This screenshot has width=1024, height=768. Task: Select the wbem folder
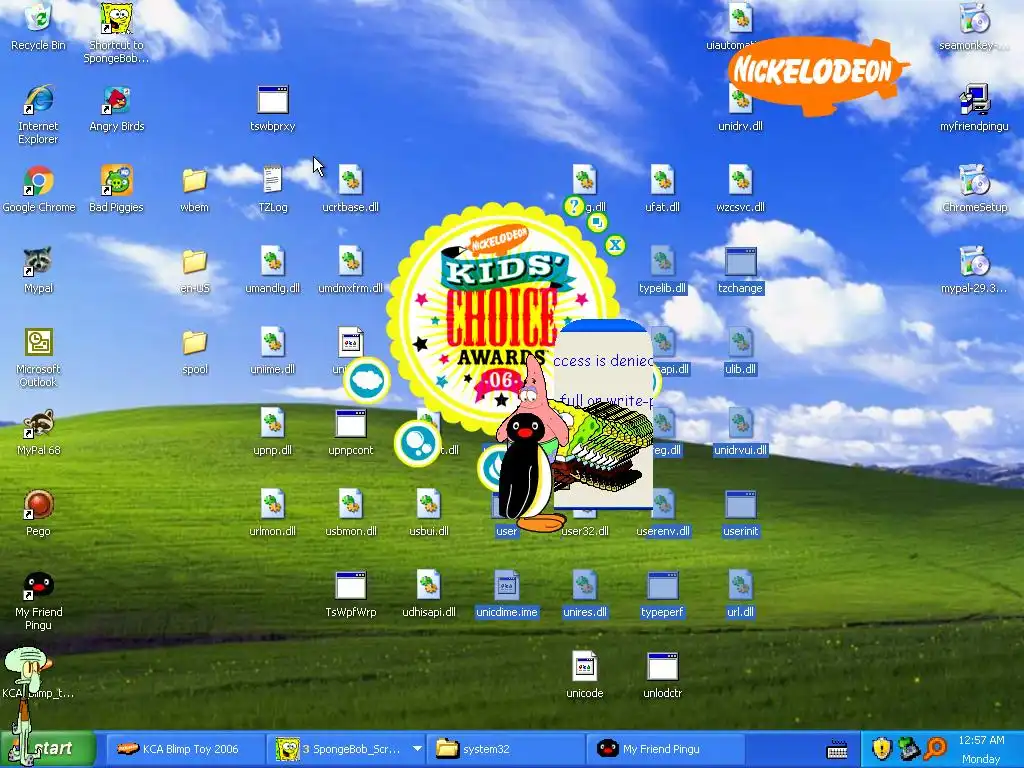click(195, 189)
